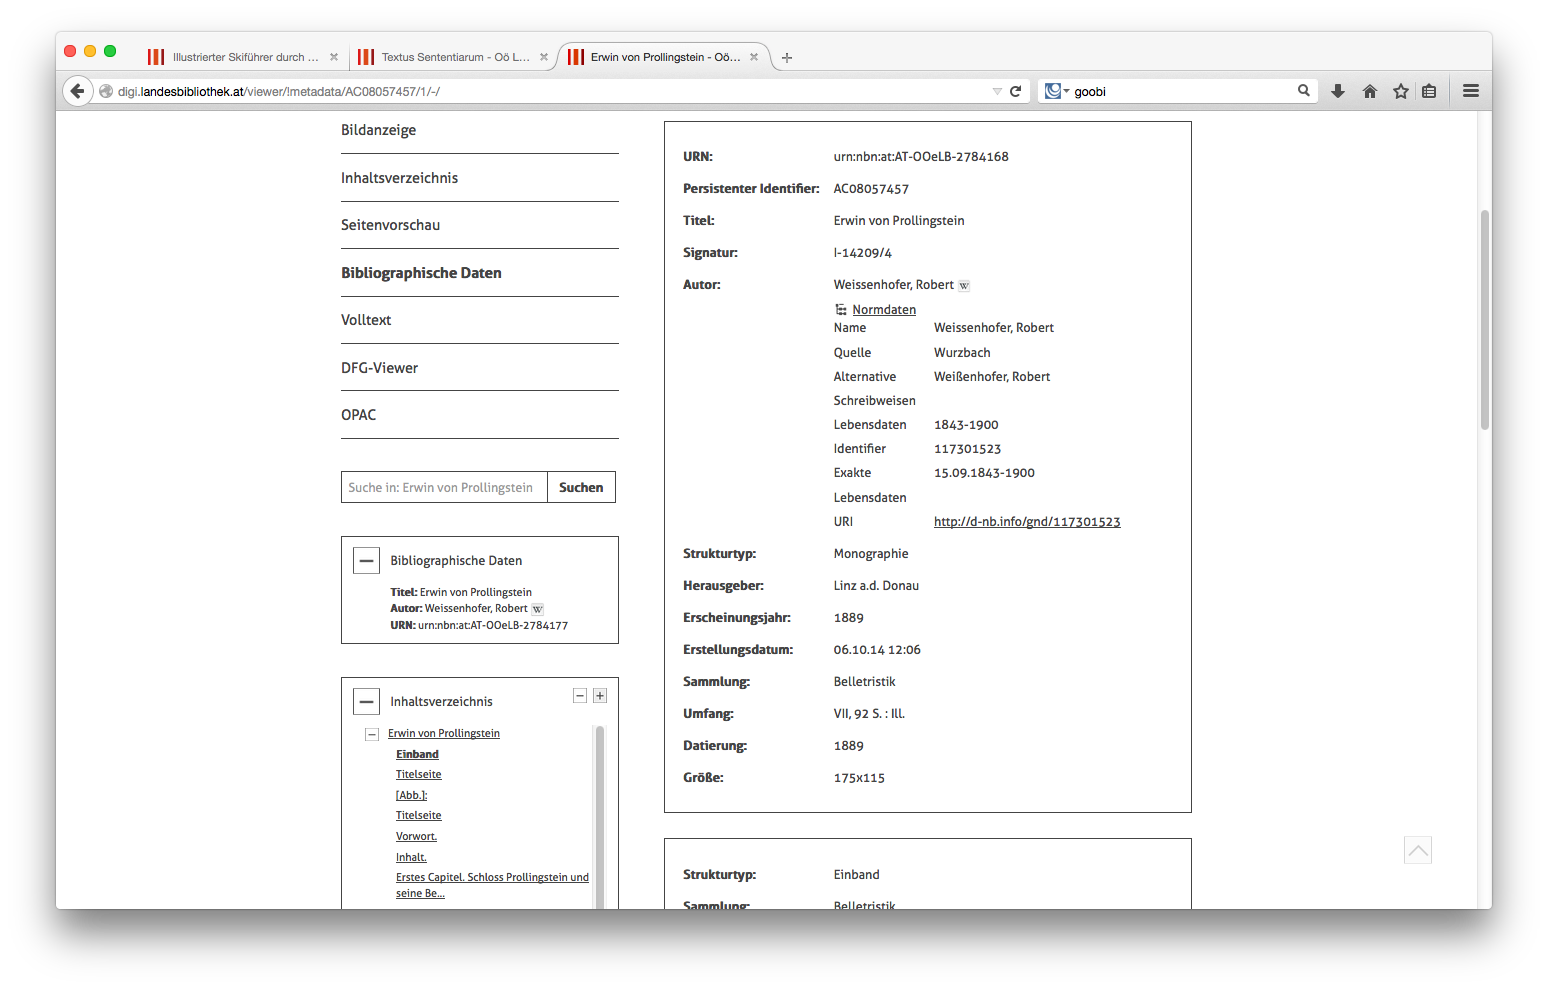Click the Umfang value VII, 92 S. : Ill.
The height and width of the screenshot is (989, 1548).
pos(869,713)
